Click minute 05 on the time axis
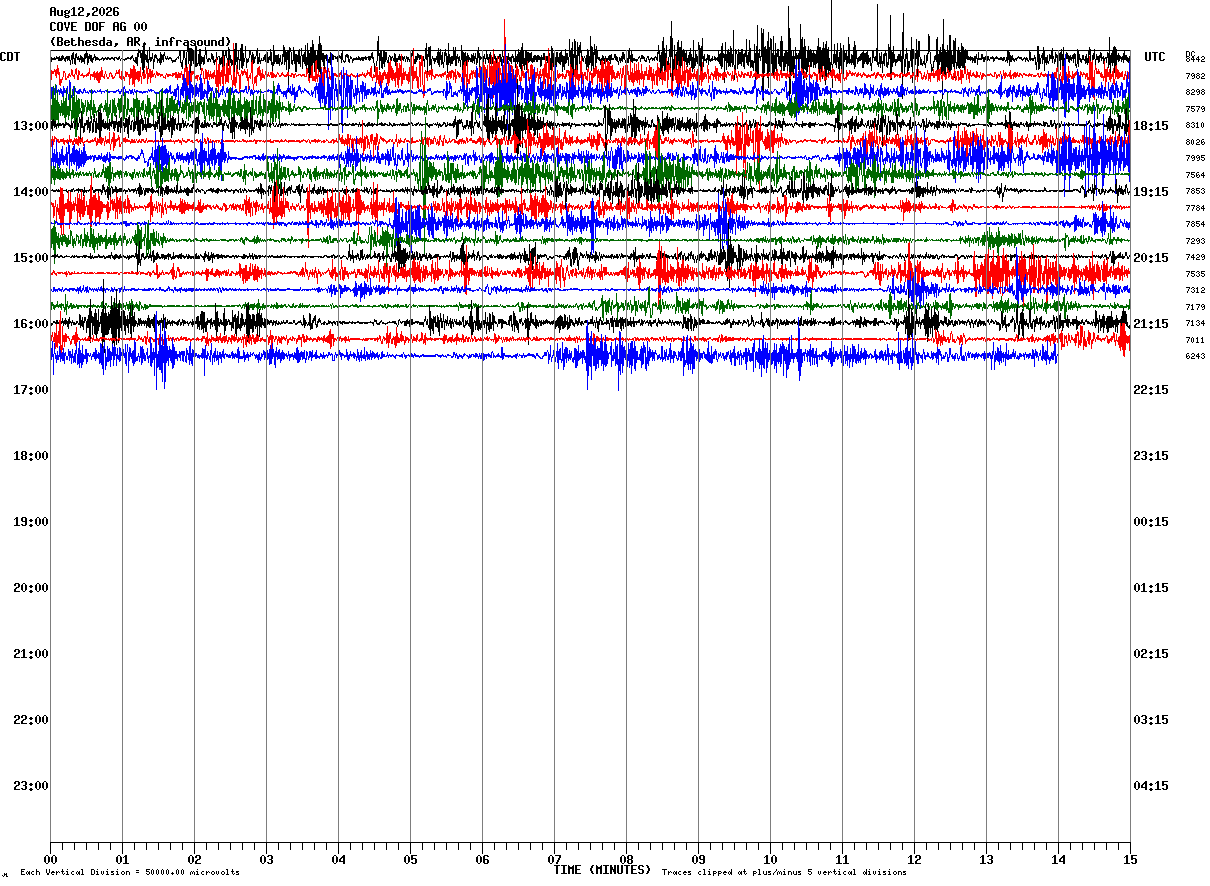This screenshot has width=1210, height=886. pyautogui.click(x=410, y=860)
